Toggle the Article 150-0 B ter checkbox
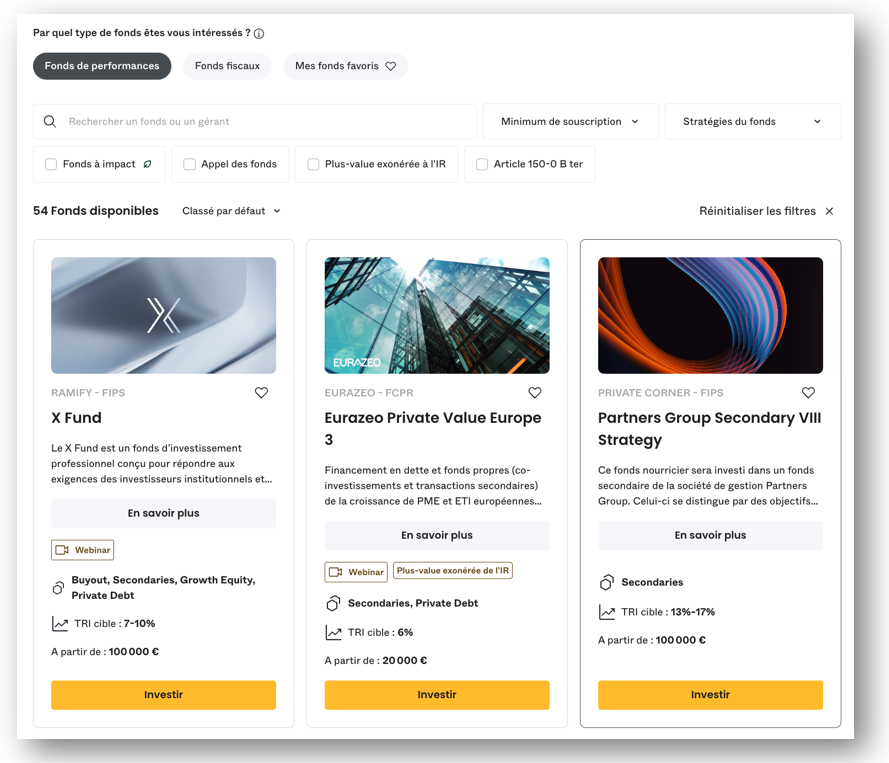This screenshot has width=889, height=763. click(482, 164)
